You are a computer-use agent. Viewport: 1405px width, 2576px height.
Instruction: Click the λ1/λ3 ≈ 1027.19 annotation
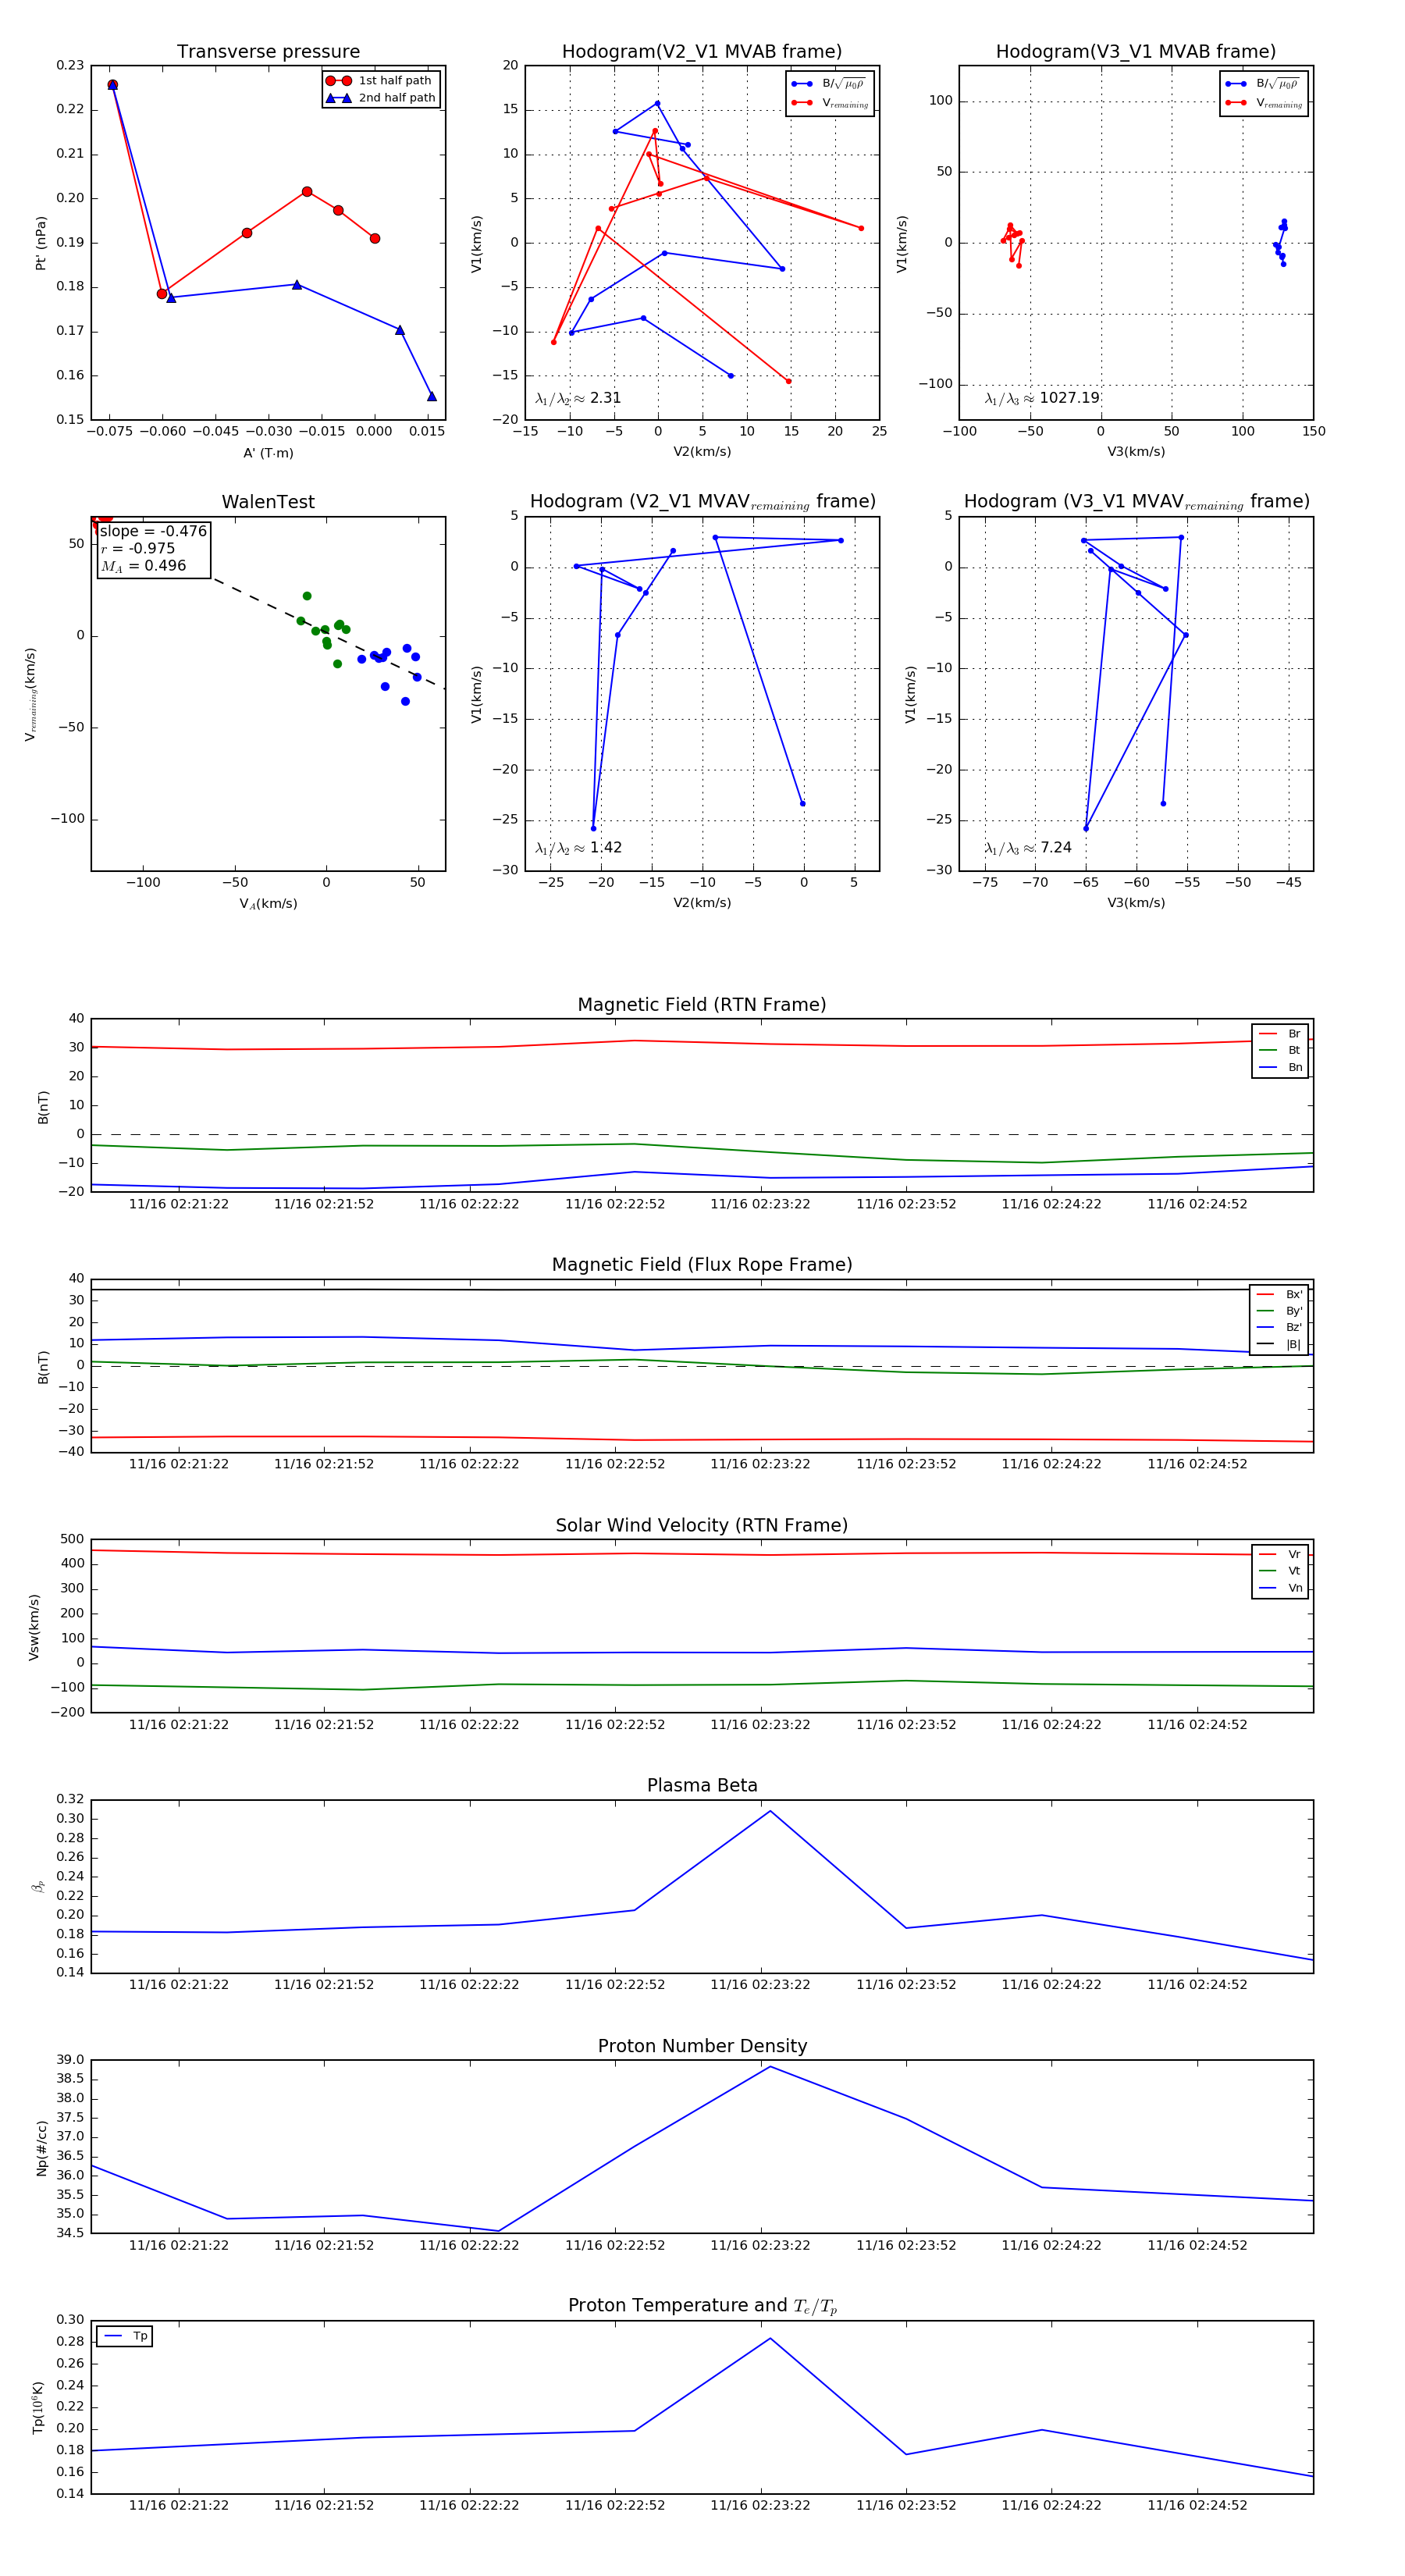(1042, 398)
